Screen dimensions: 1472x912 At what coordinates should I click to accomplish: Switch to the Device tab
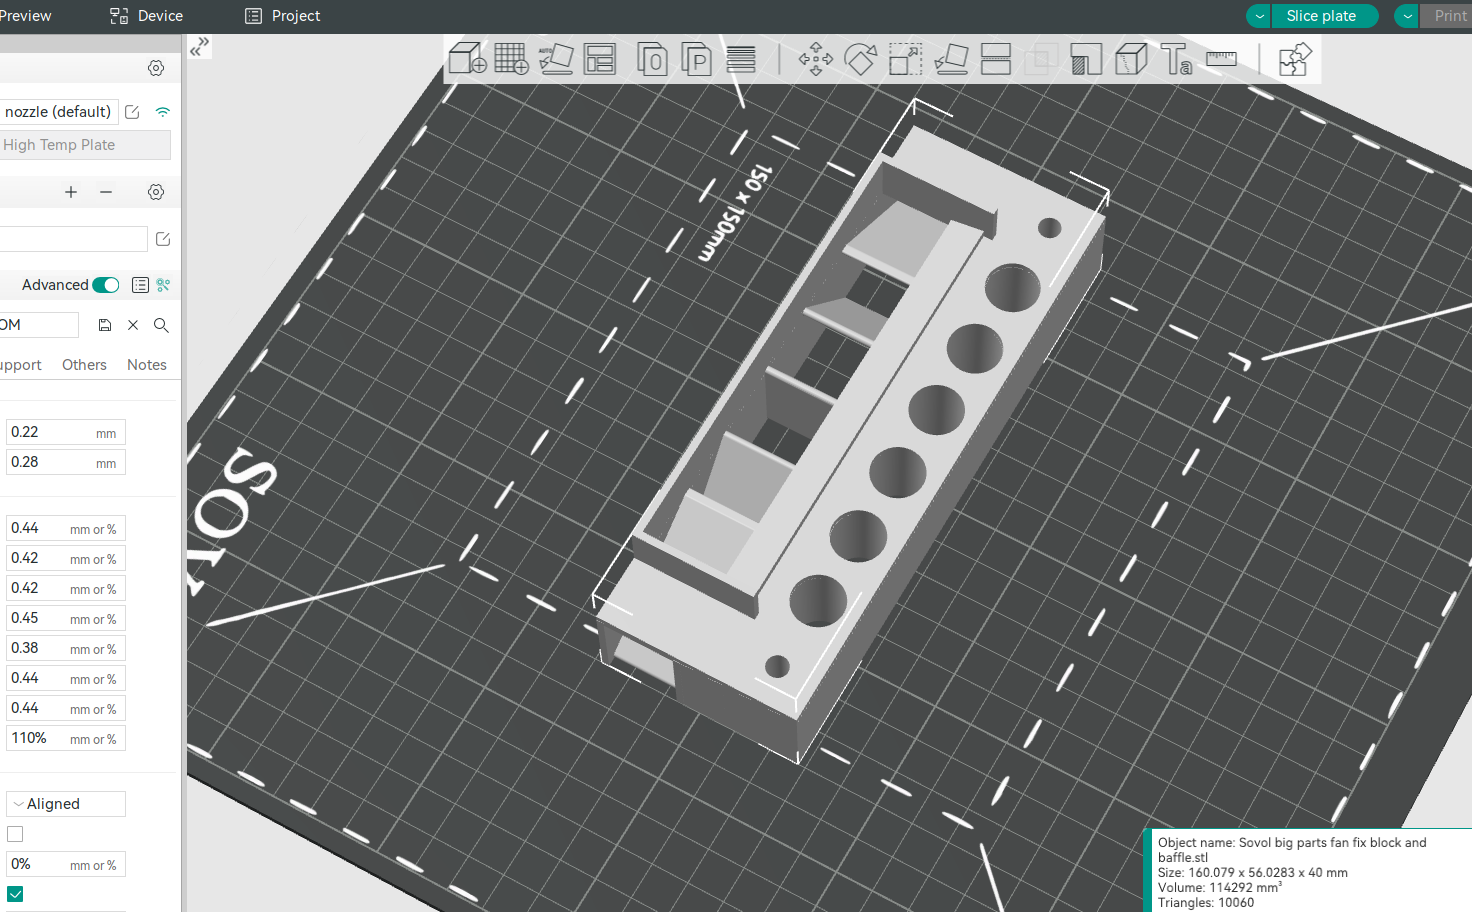[147, 16]
